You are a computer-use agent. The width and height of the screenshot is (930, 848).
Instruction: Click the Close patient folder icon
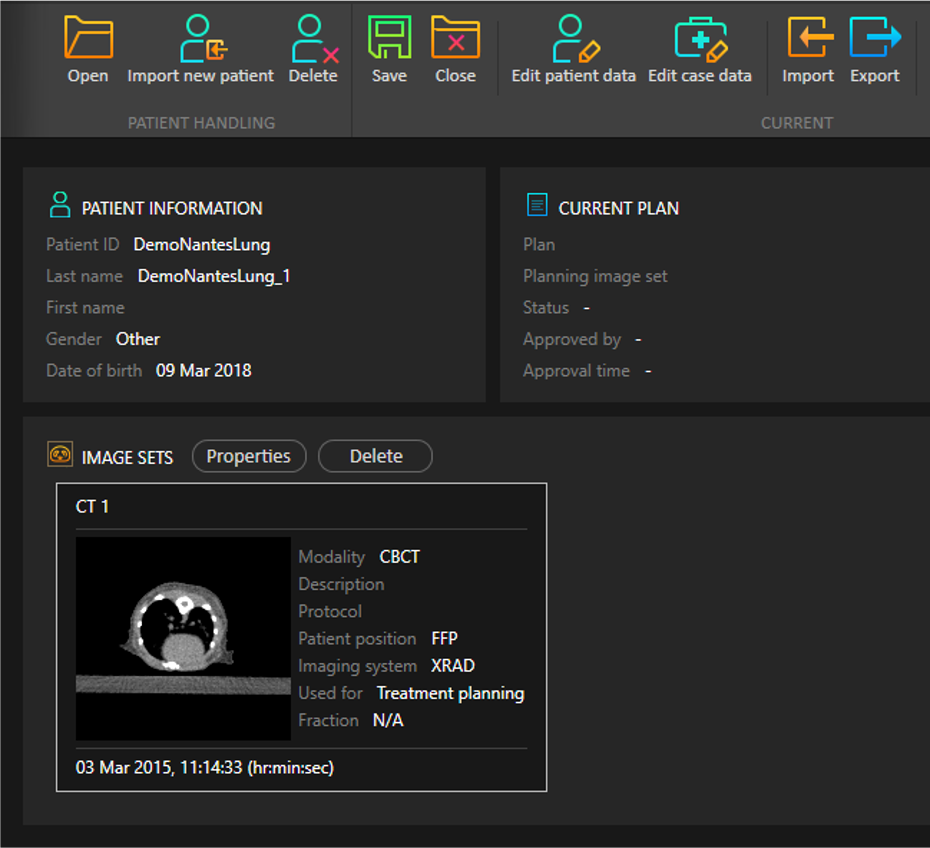point(455,39)
